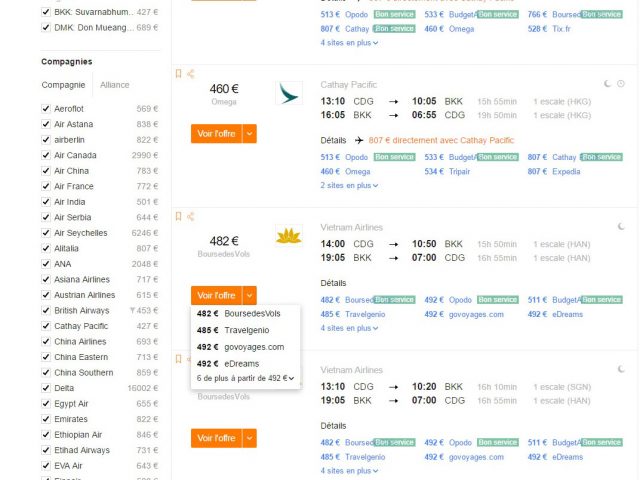
Task: Share the Vietnam Airlines 14:00 flight
Action: point(191,215)
